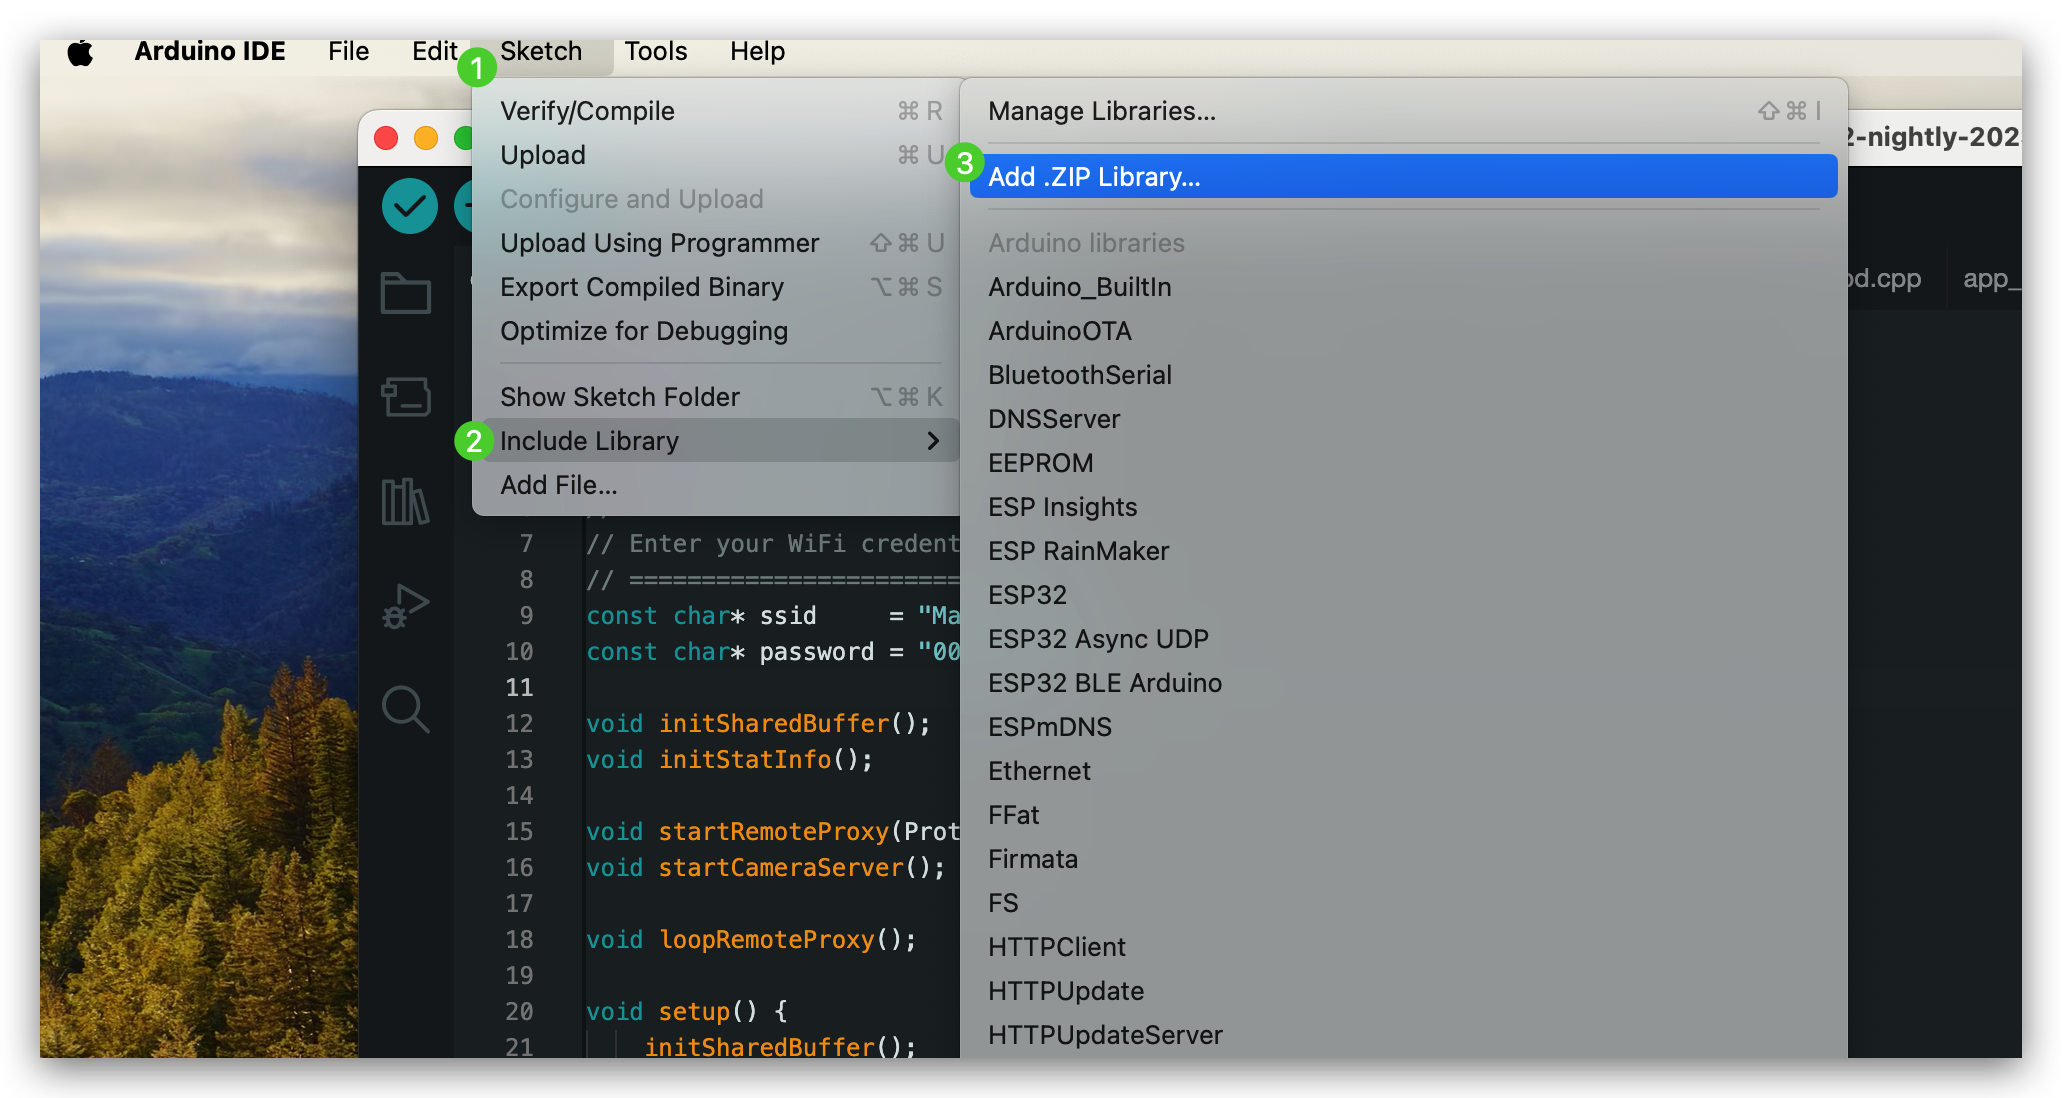Click the const char* password line
2062x1098 pixels.
pyautogui.click(x=773, y=652)
